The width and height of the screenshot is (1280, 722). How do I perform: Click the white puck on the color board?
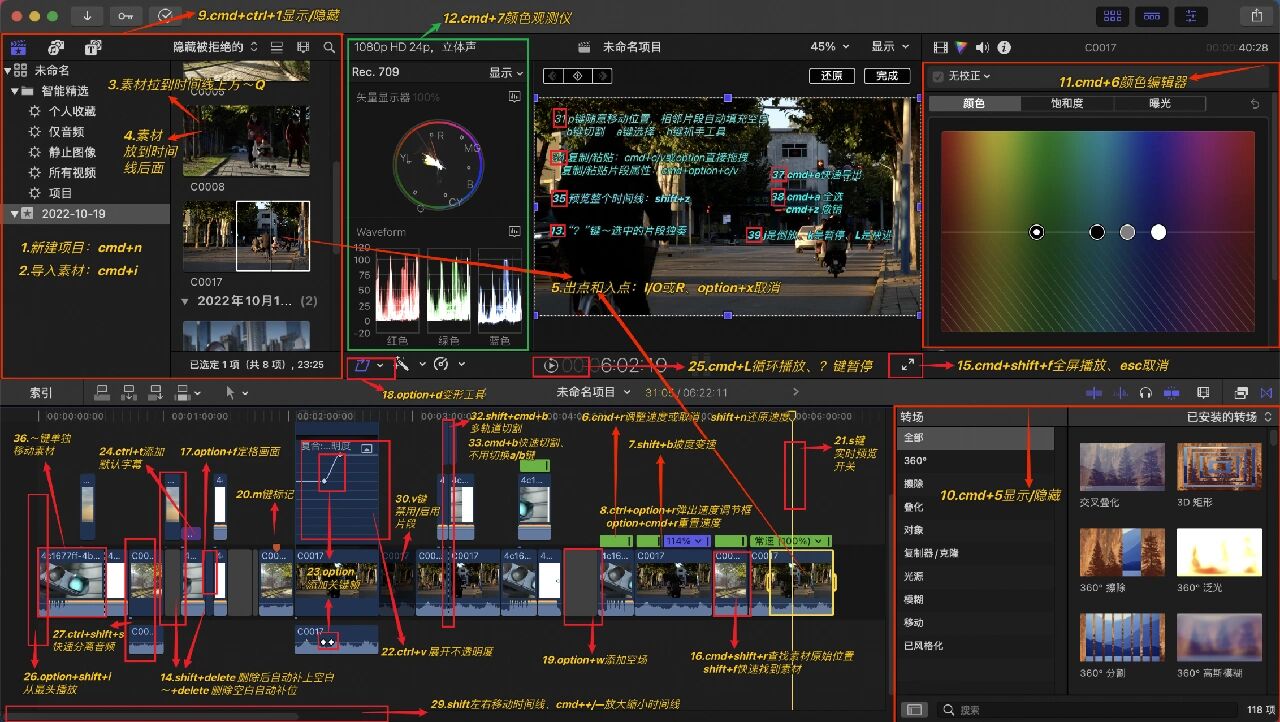[1158, 231]
